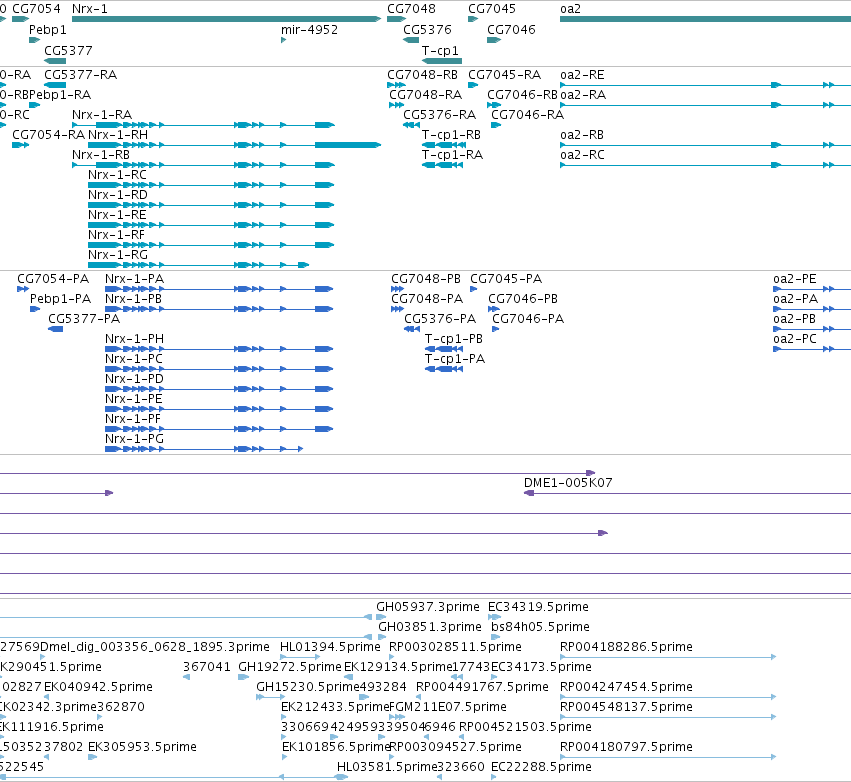Select the Pebp1-RA transcript label

(x=60, y=94)
